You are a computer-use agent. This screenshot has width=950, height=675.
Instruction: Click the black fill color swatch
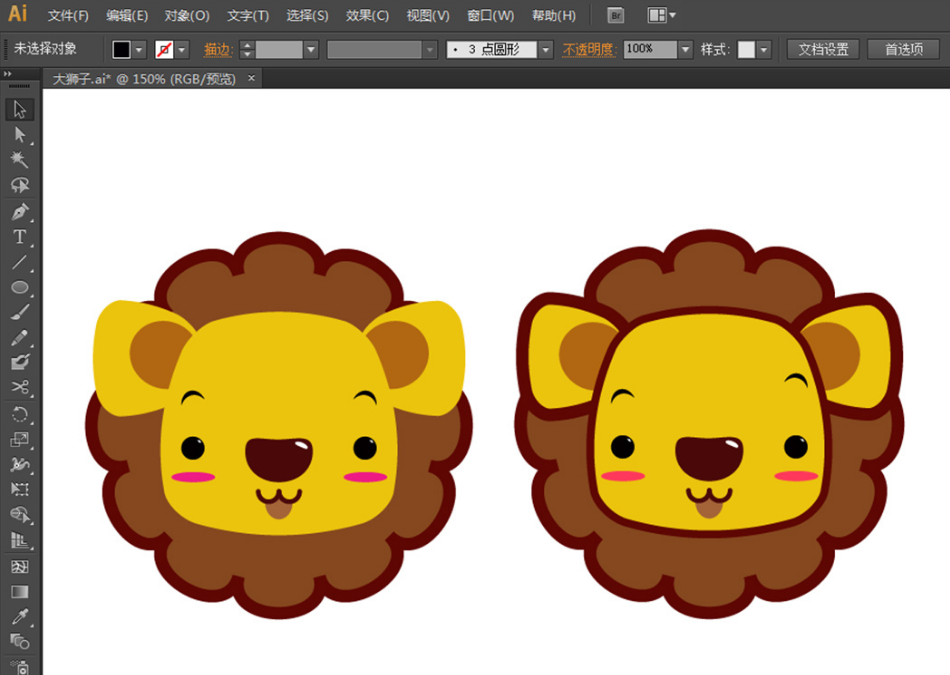121,50
